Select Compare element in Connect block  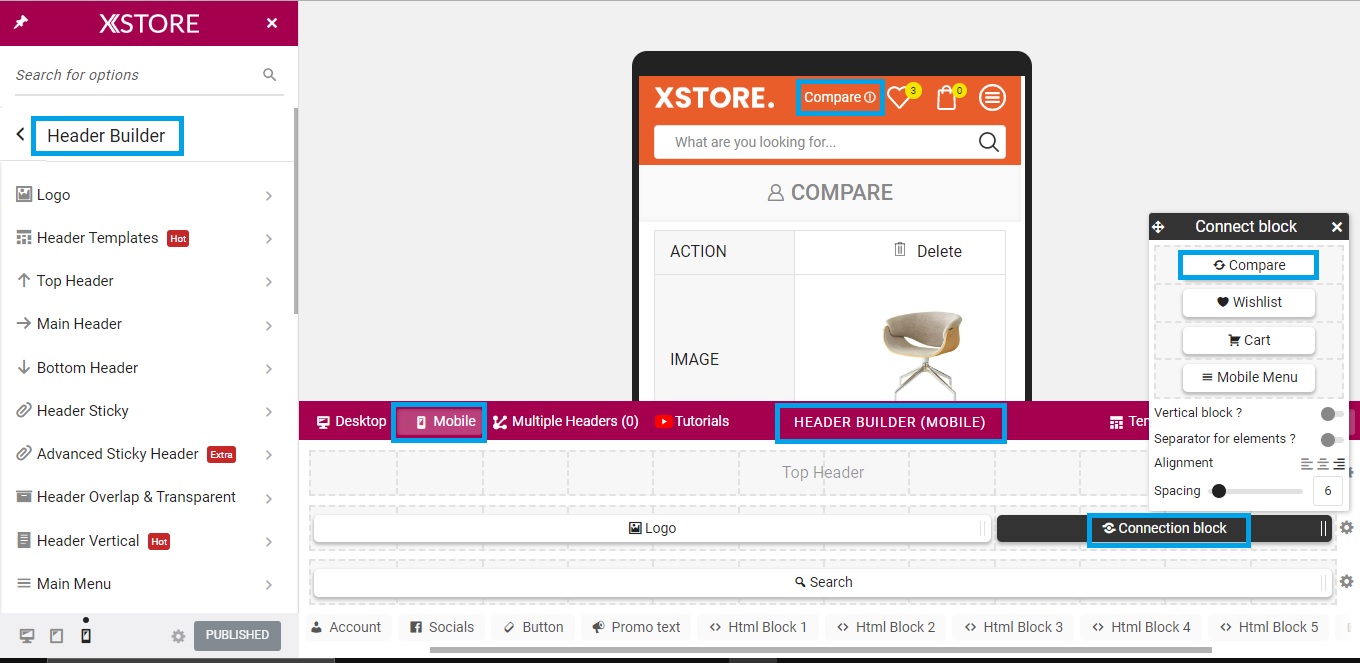pos(1249,265)
